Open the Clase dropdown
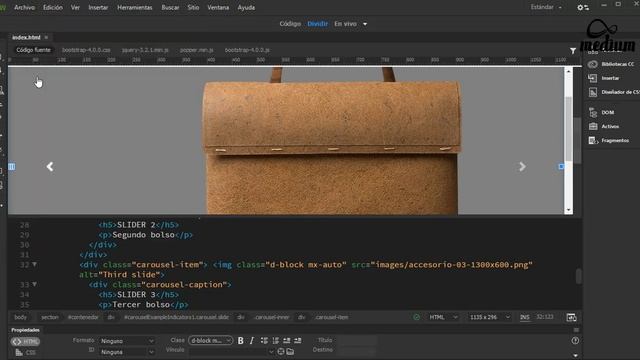 point(211,340)
